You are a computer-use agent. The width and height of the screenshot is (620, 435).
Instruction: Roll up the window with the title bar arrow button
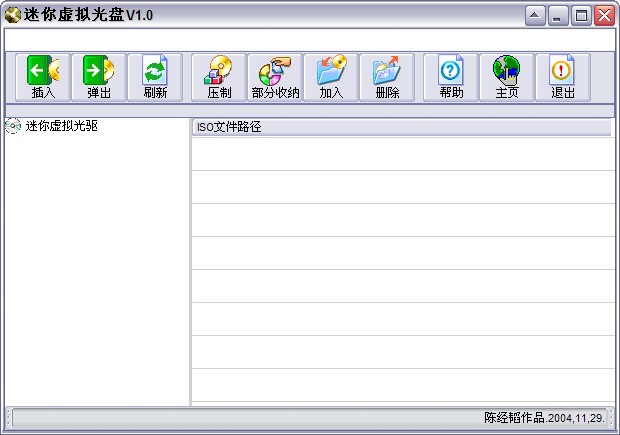point(535,16)
